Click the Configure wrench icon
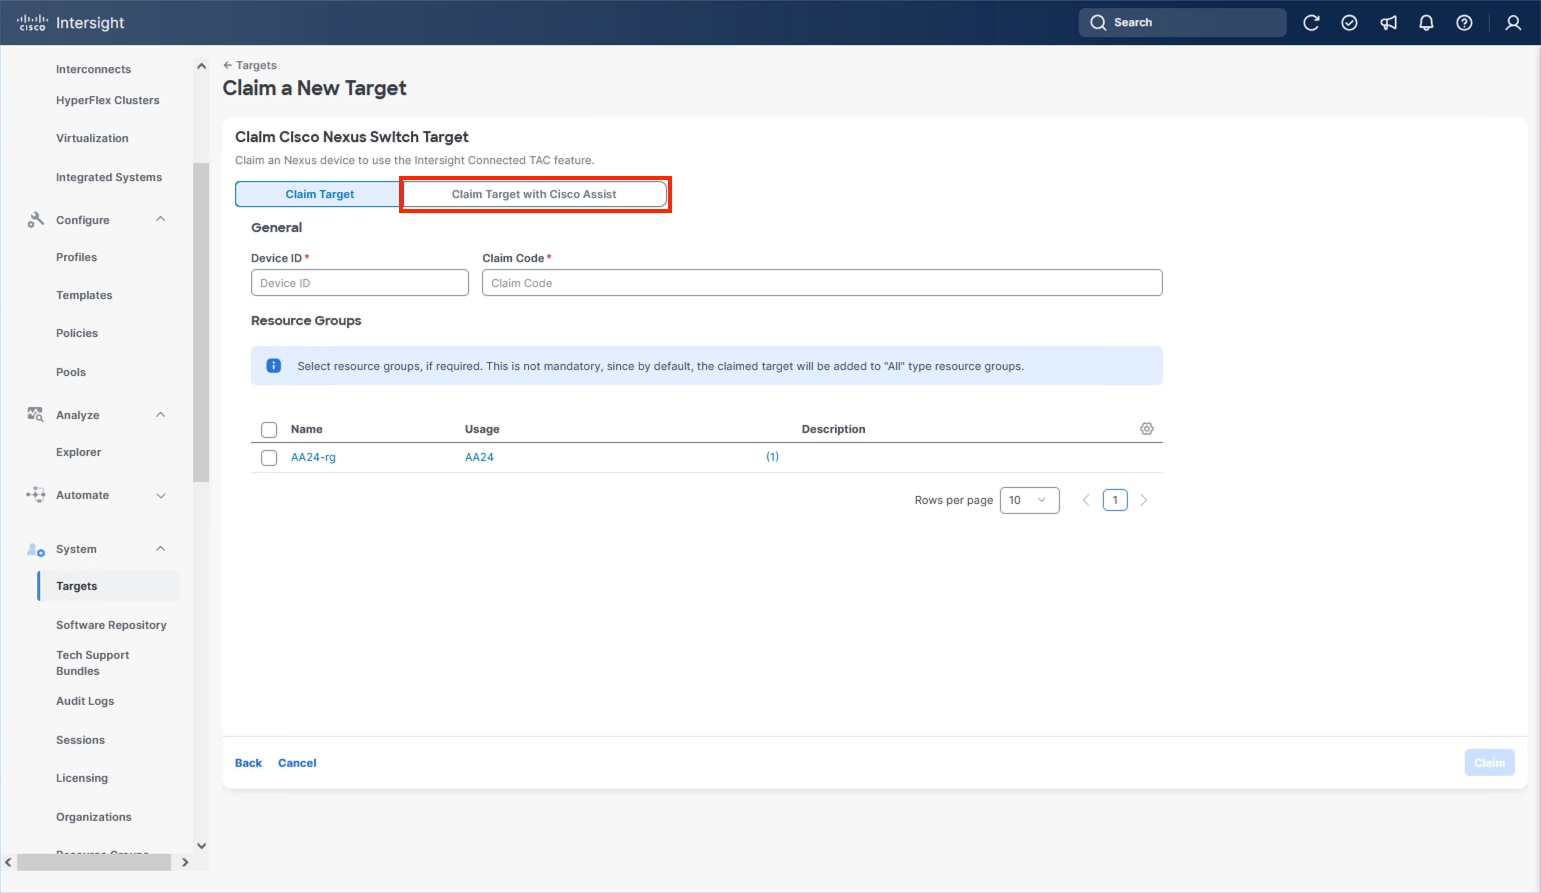1541x893 pixels. 36,220
